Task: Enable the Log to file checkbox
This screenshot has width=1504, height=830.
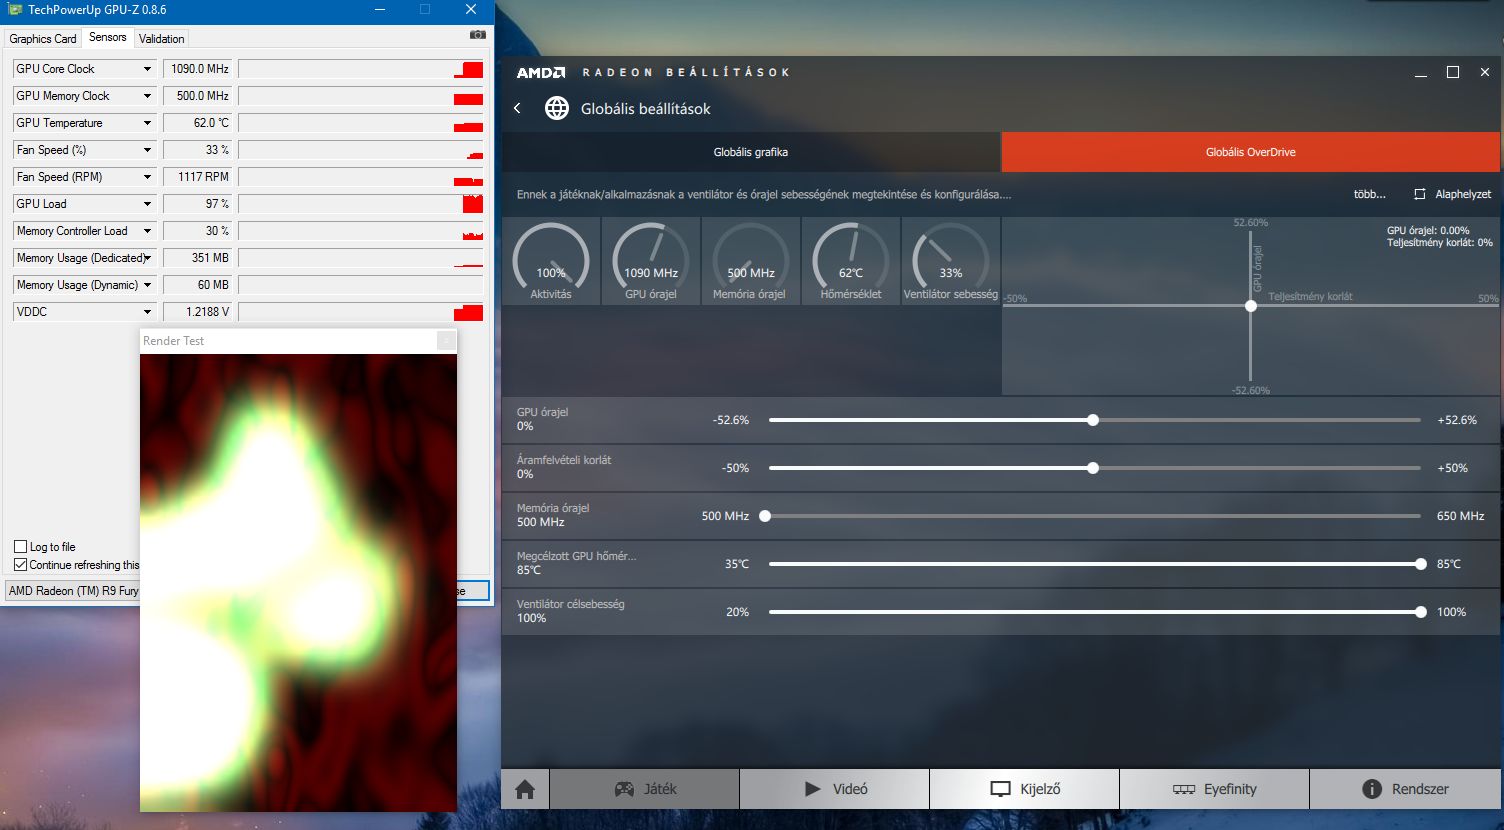Action: 20,547
